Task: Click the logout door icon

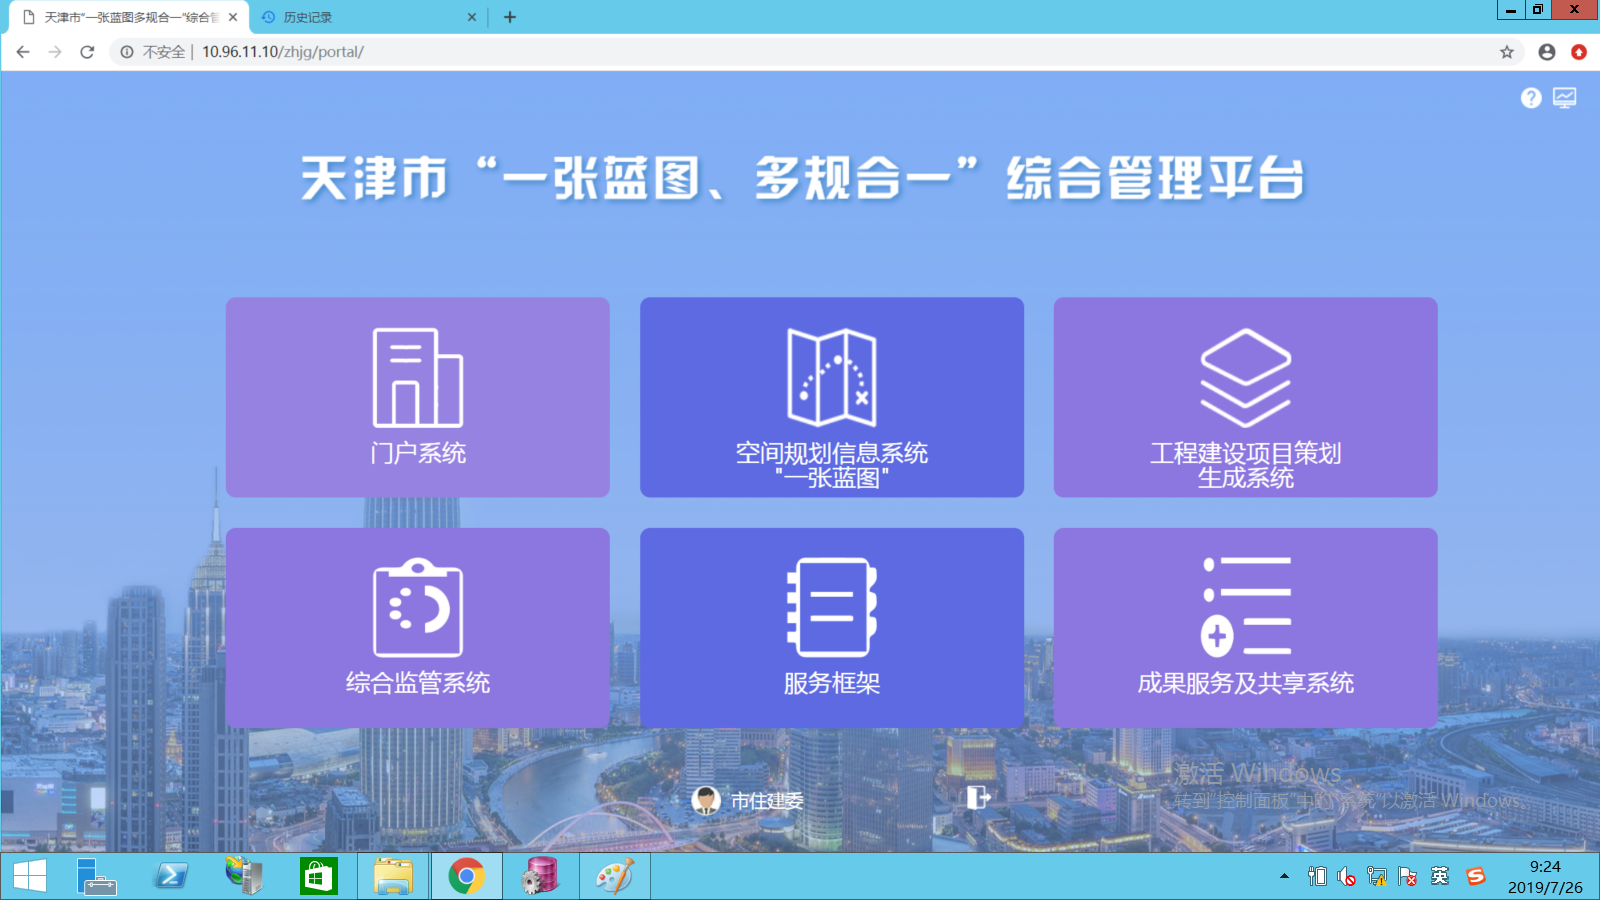Action: click(x=978, y=797)
